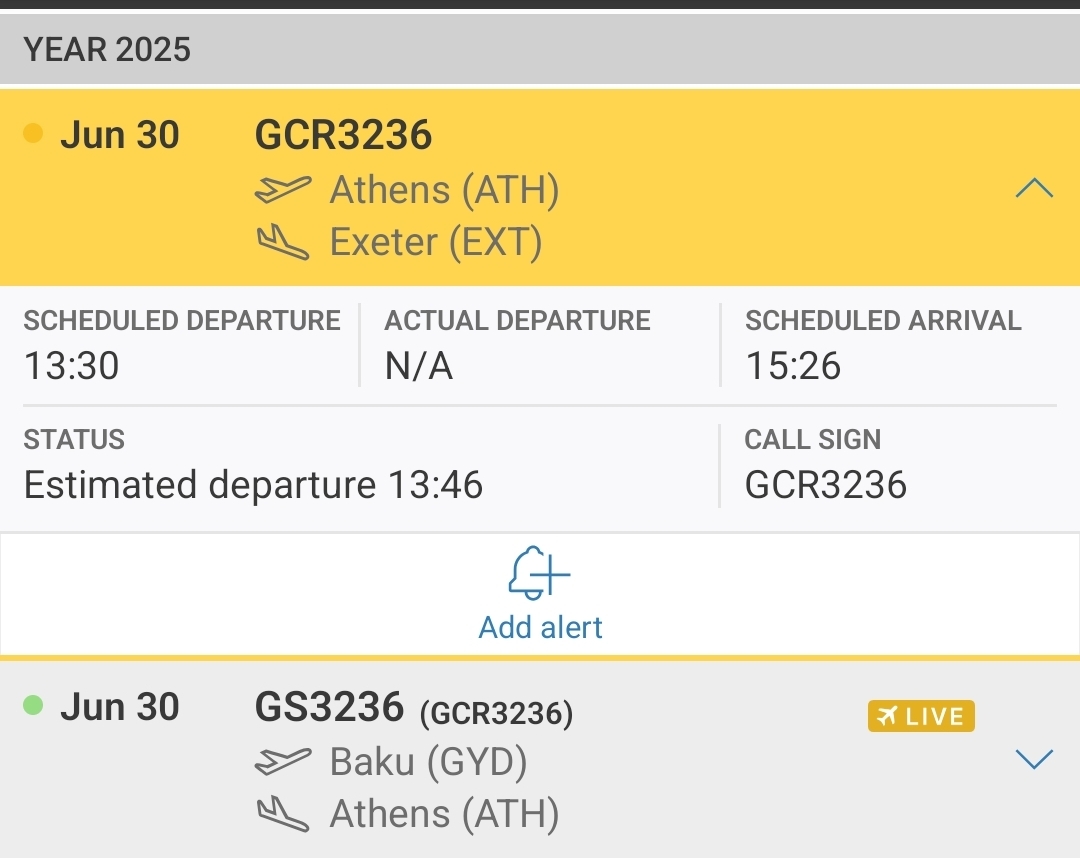Click the YEAR 2025 section header
Viewport: 1080px width, 860px height.
(107, 48)
